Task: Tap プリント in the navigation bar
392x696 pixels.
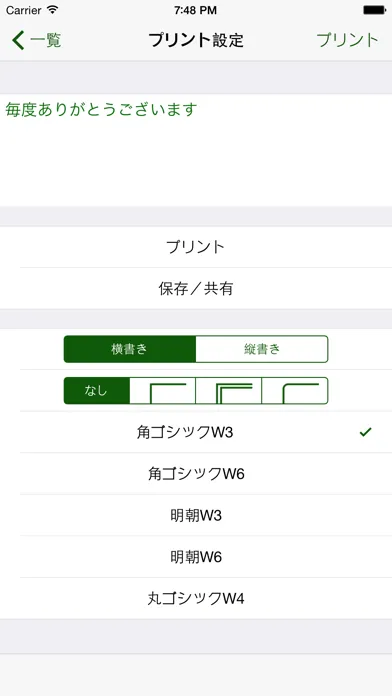Action: (x=348, y=40)
